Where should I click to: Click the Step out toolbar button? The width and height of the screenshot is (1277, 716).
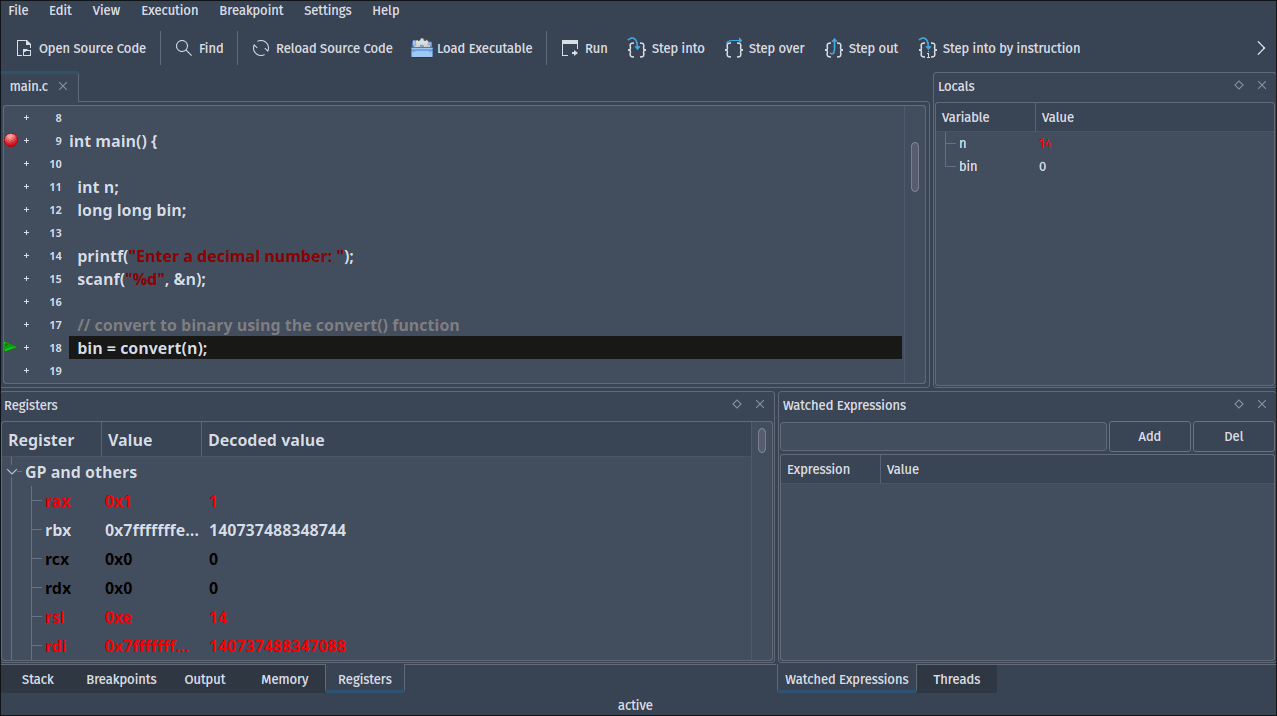click(x=862, y=48)
